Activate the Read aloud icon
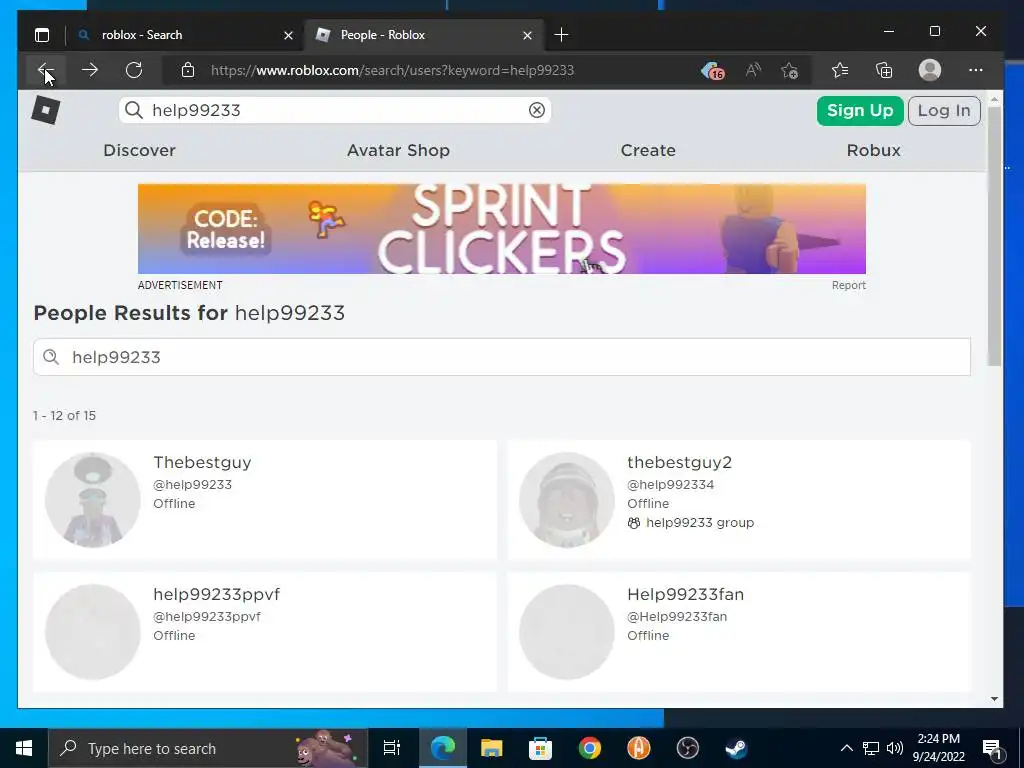Viewport: 1024px width, 768px height. pyautogui.click(x=752, y=70)
